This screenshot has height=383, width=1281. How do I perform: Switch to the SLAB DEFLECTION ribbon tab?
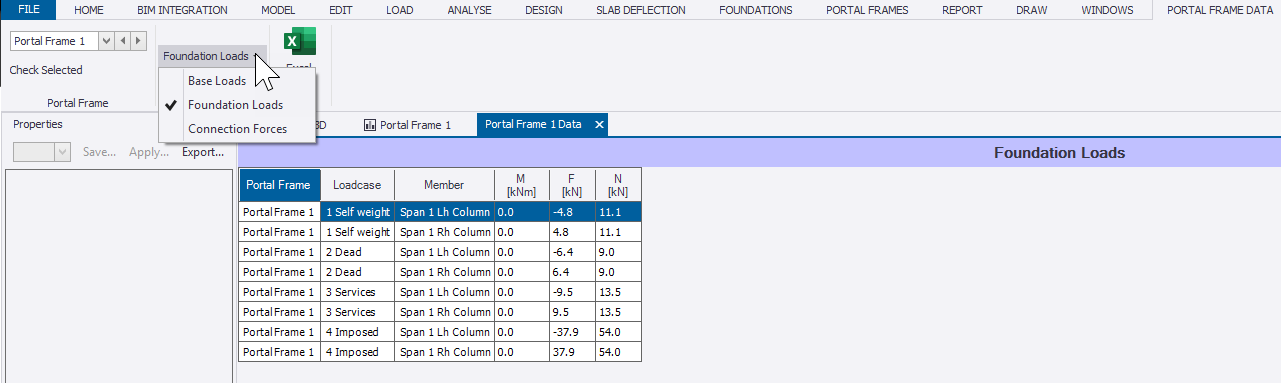pos(641,10)
